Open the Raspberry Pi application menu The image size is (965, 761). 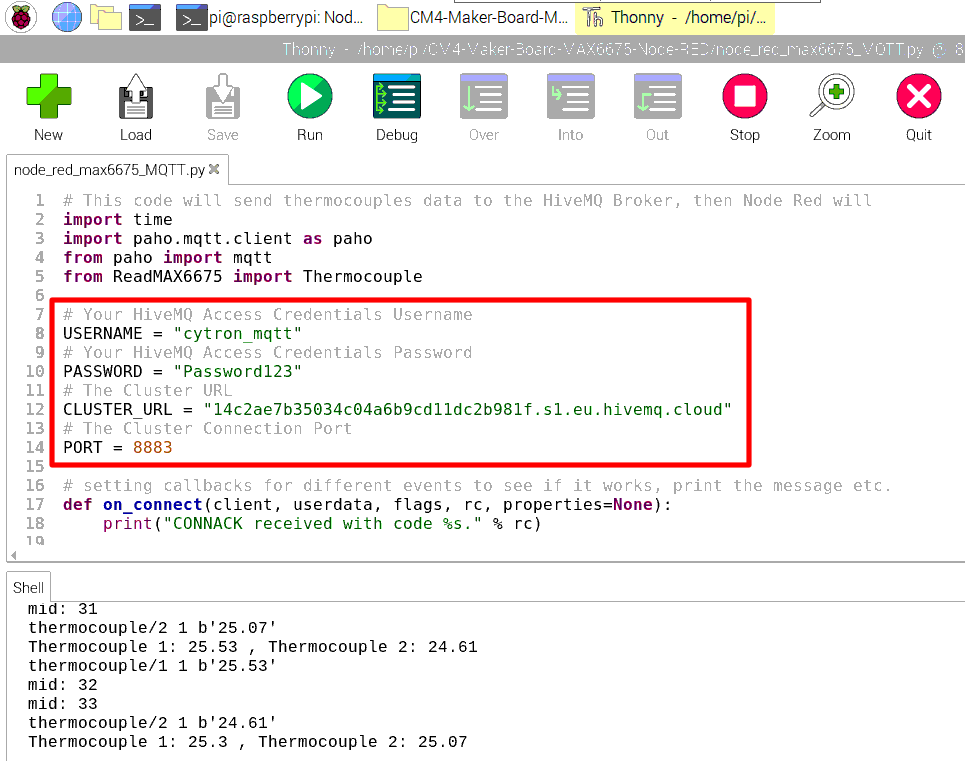coord(22,16)
